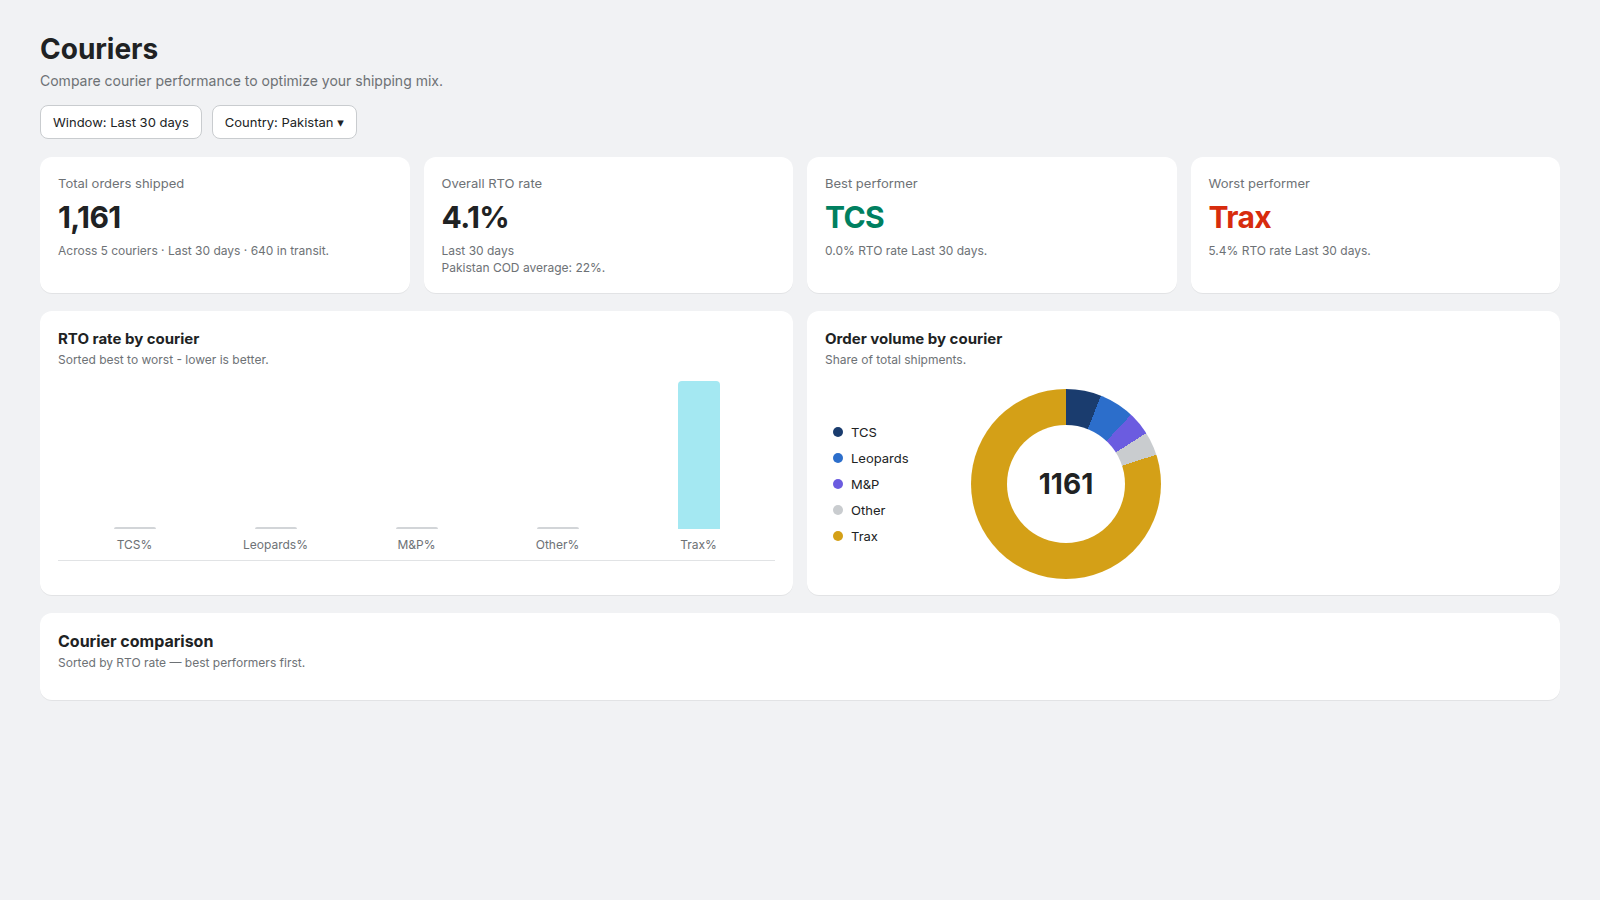The image size is (1600, 900).
Task: Click the Trax worst performer name
Action: click(x=1239, y=217)
